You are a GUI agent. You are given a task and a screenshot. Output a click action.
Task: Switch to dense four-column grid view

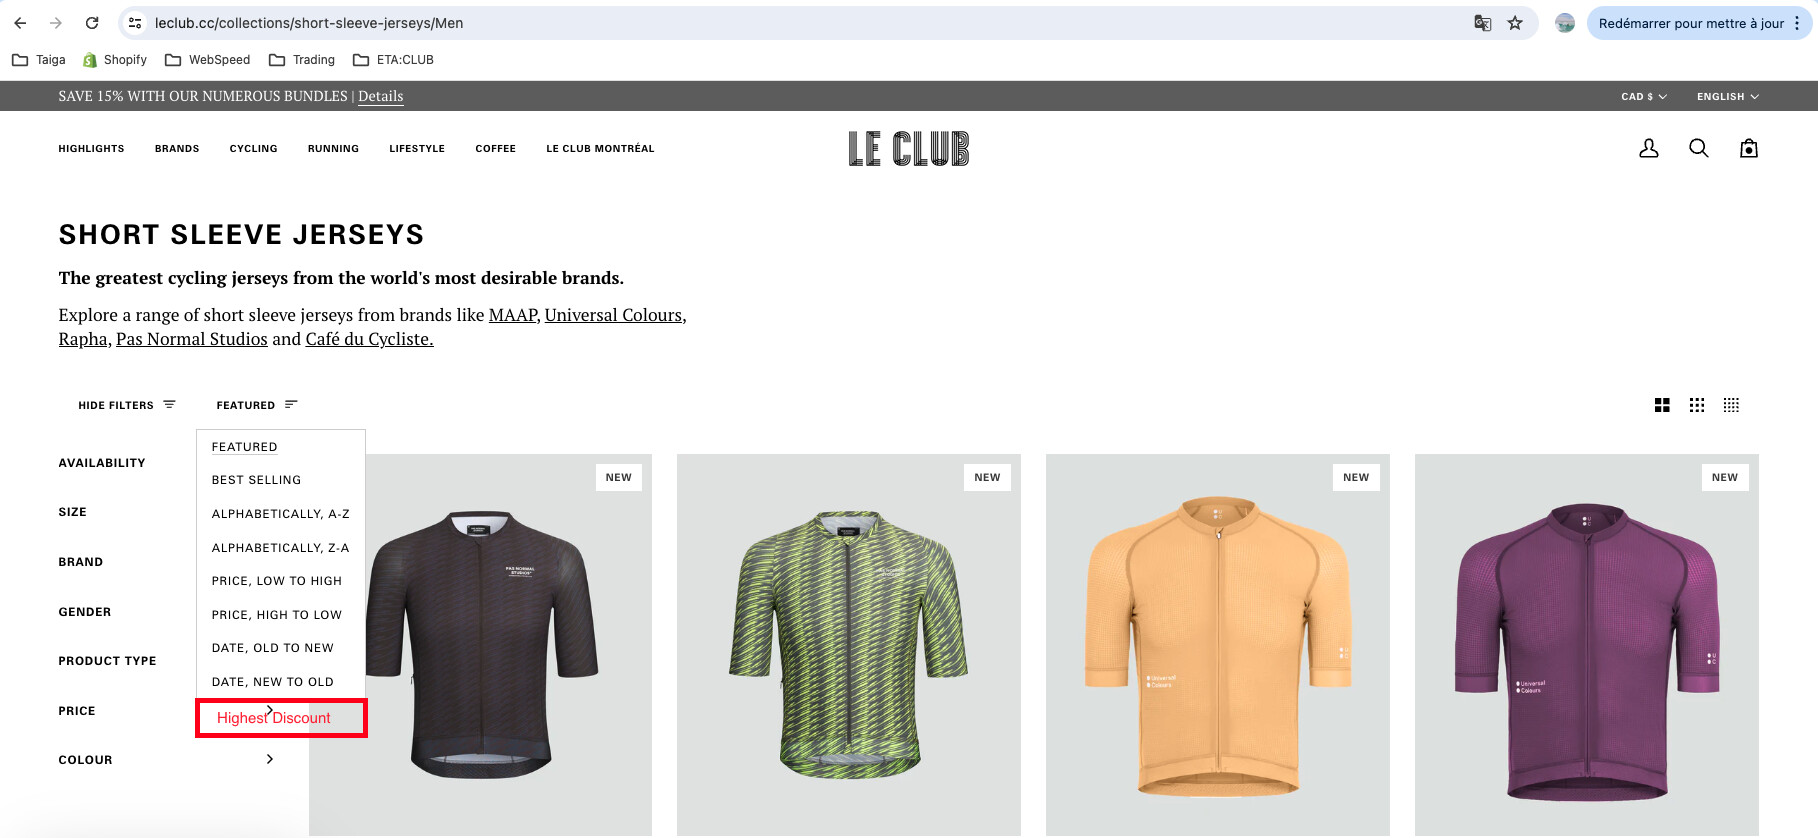coord(1731,405)
